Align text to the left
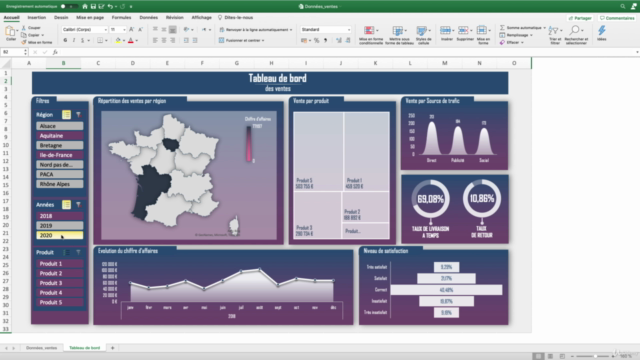This screenshot has width=640, height=360. point(155,40)
